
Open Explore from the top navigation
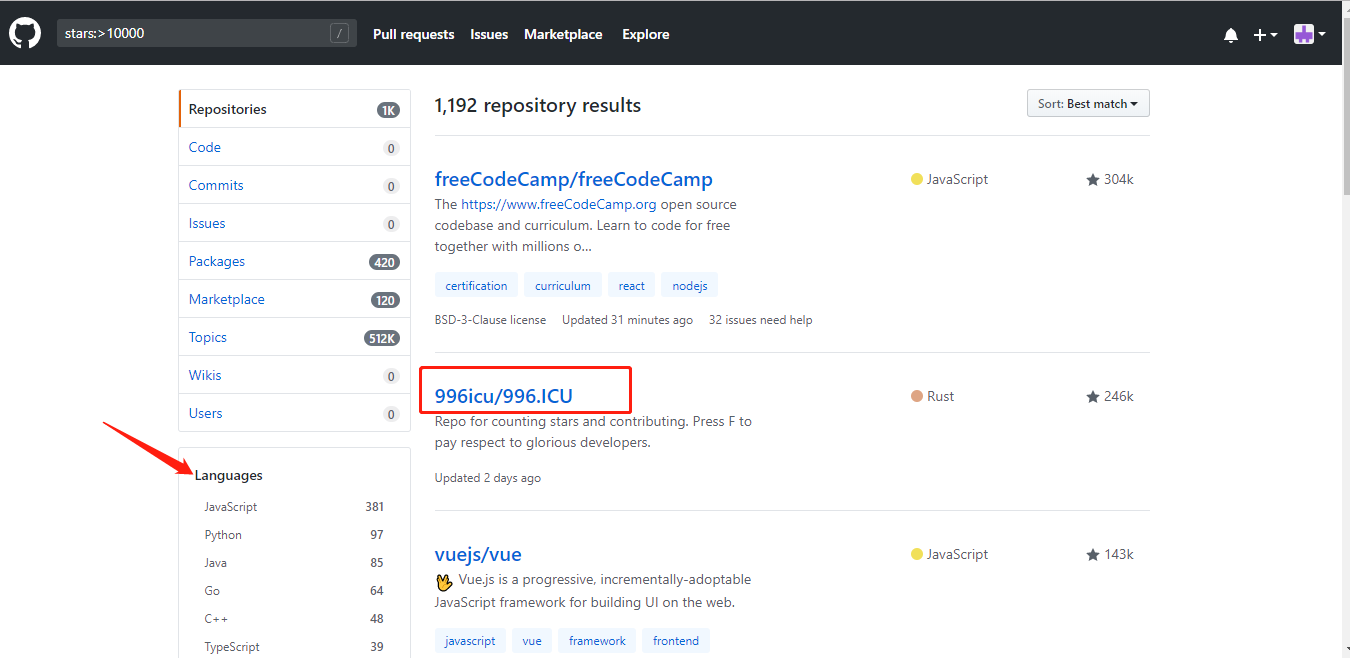[645, 34]
